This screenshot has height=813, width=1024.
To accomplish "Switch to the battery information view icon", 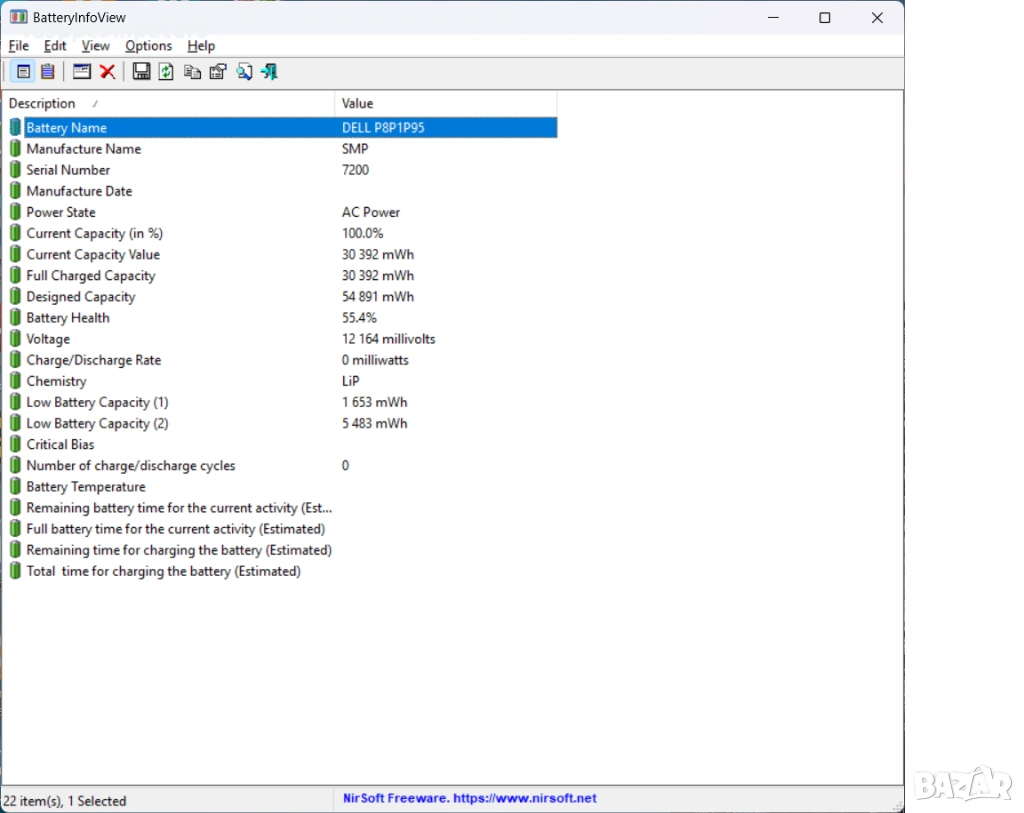I will click(22, 72).
